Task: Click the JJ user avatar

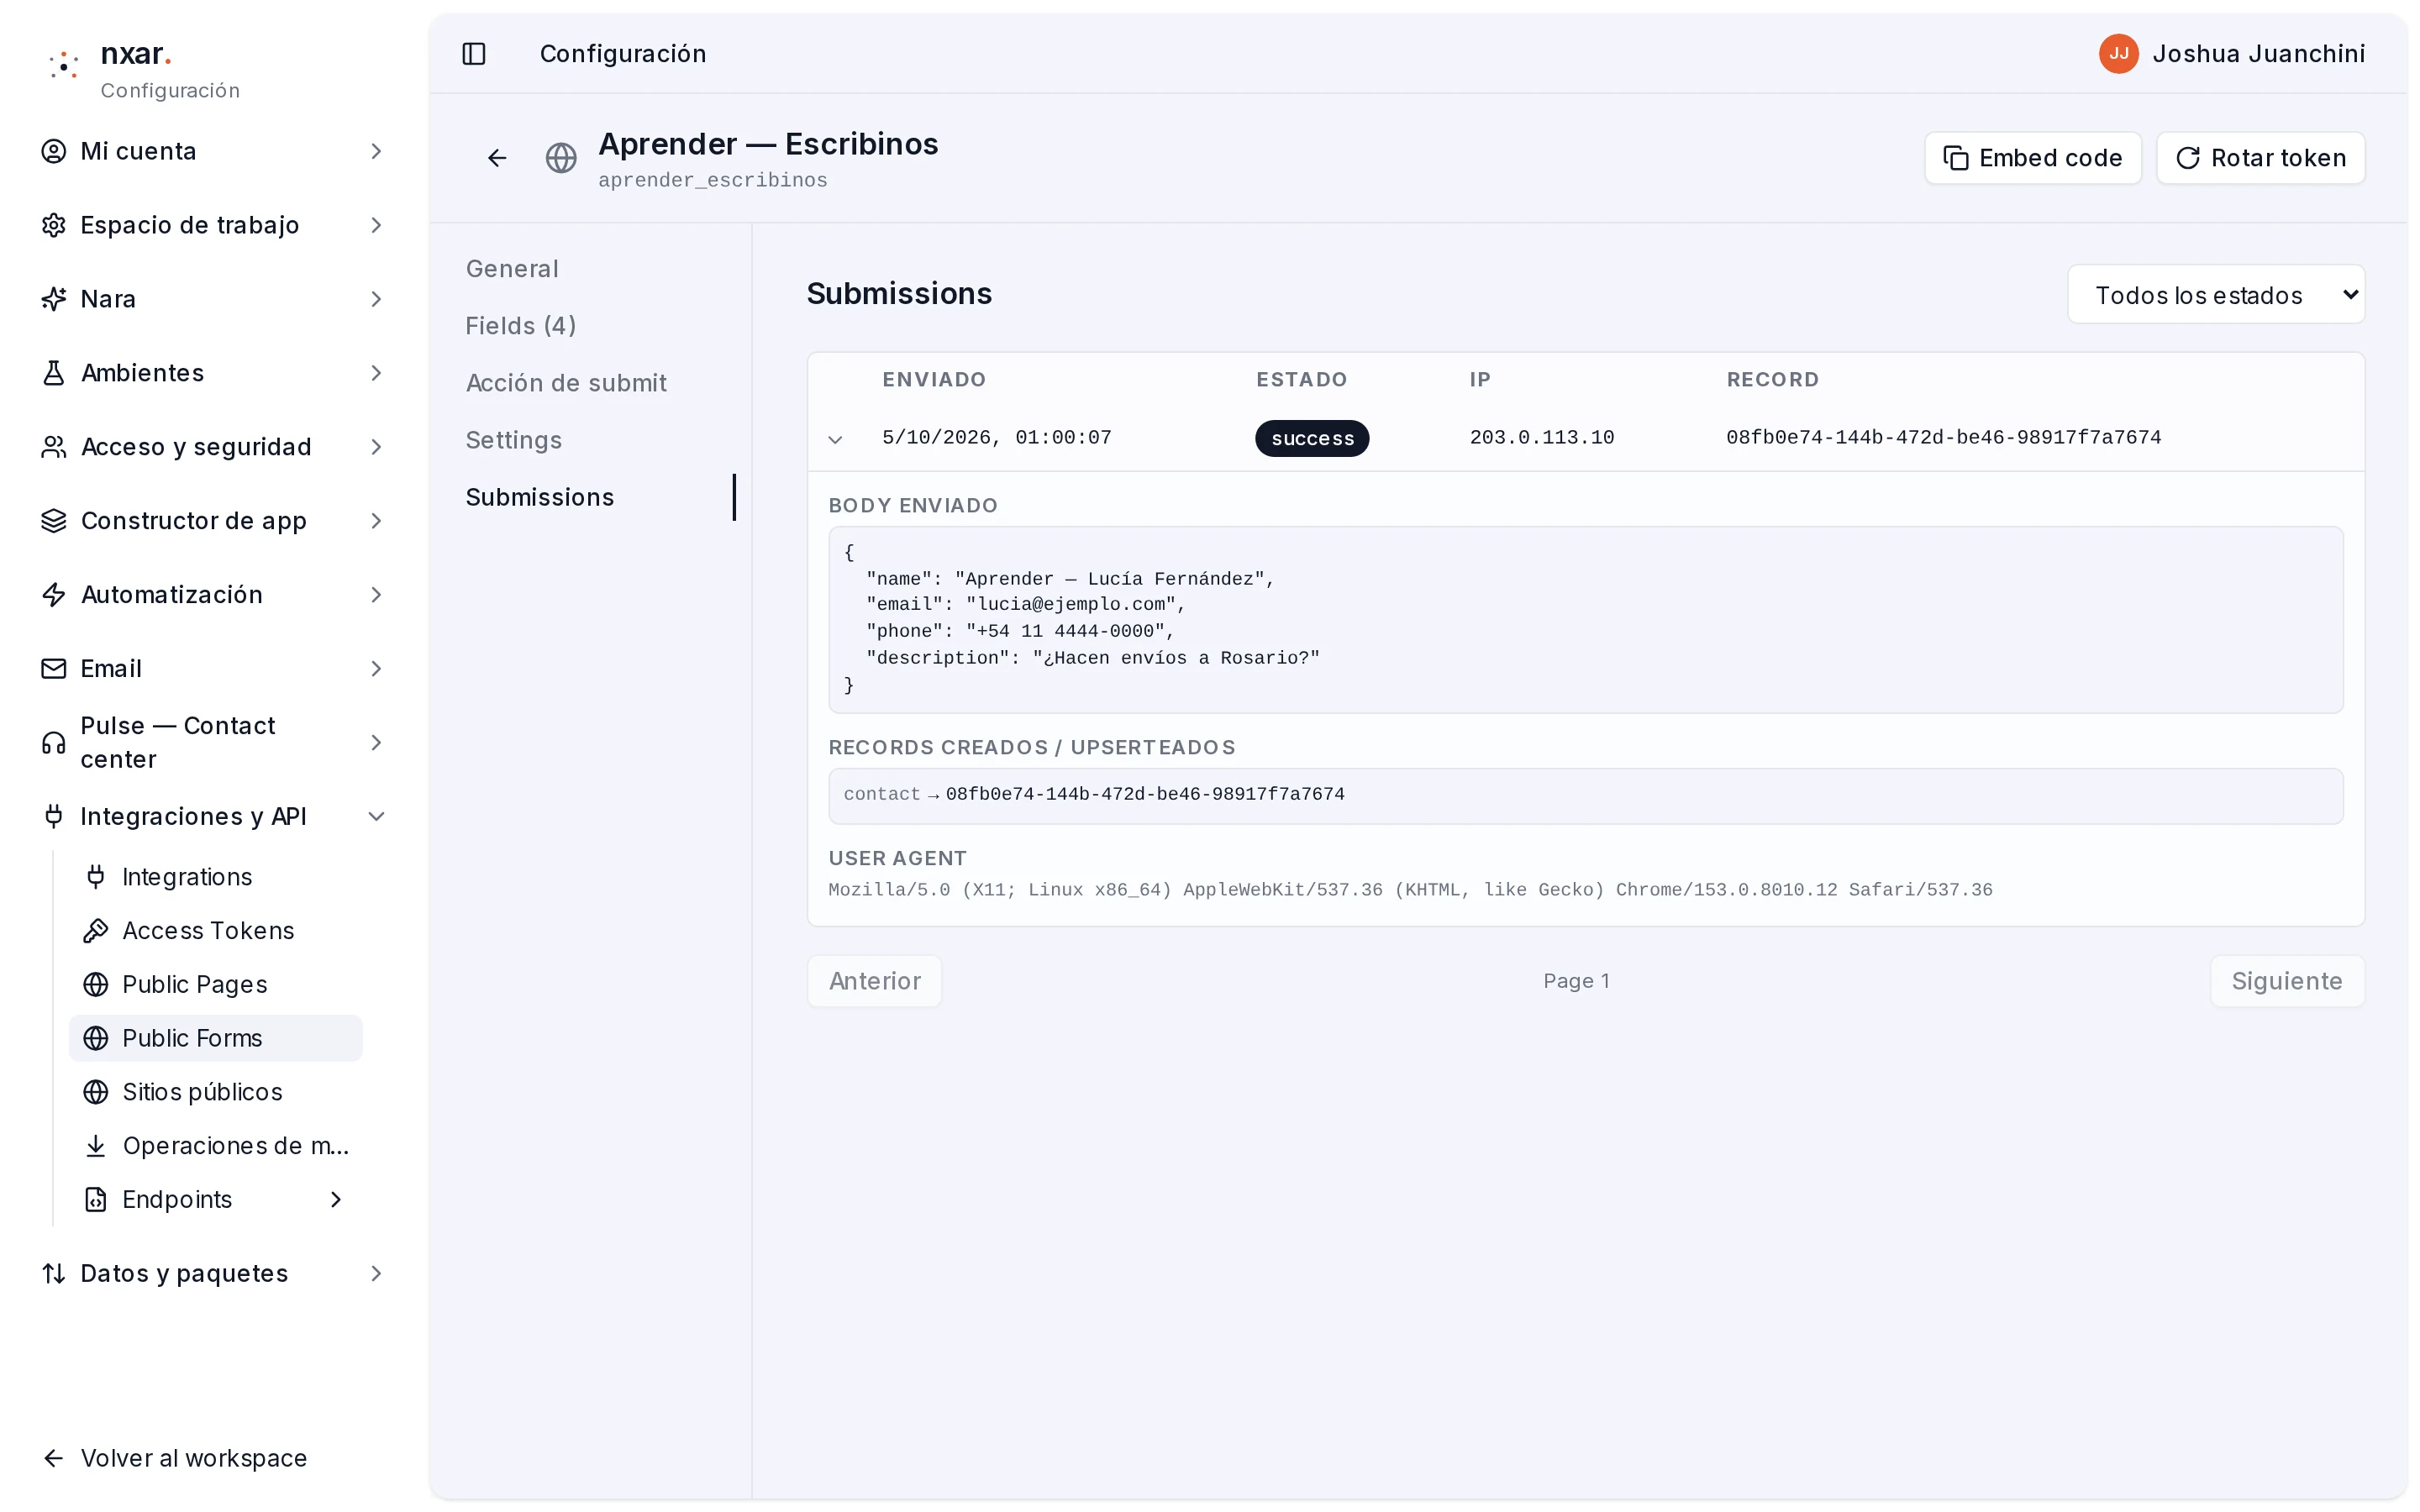Action: (x=2118, y=54)
